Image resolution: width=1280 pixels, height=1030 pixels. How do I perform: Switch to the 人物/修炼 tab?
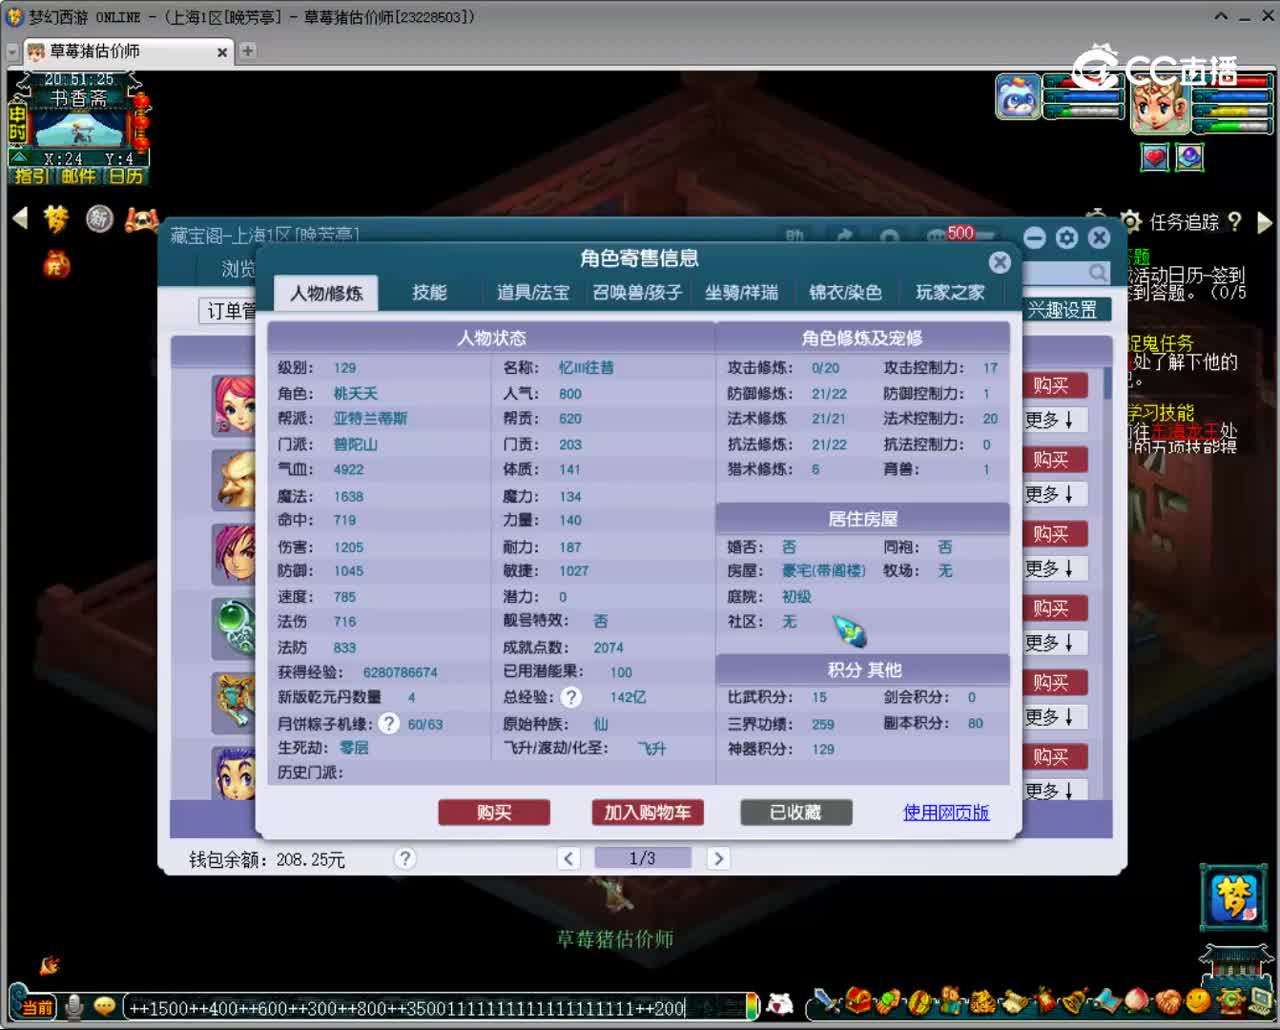pyautogui.click(x=326, y=293)
